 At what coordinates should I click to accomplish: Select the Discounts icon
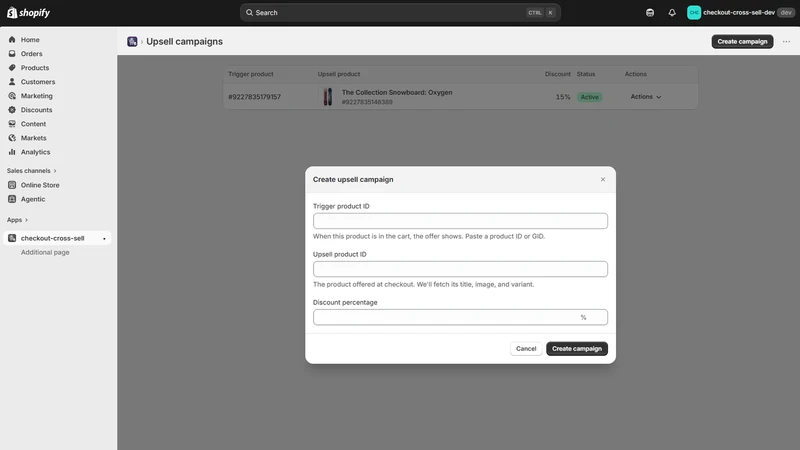point(12,110)
